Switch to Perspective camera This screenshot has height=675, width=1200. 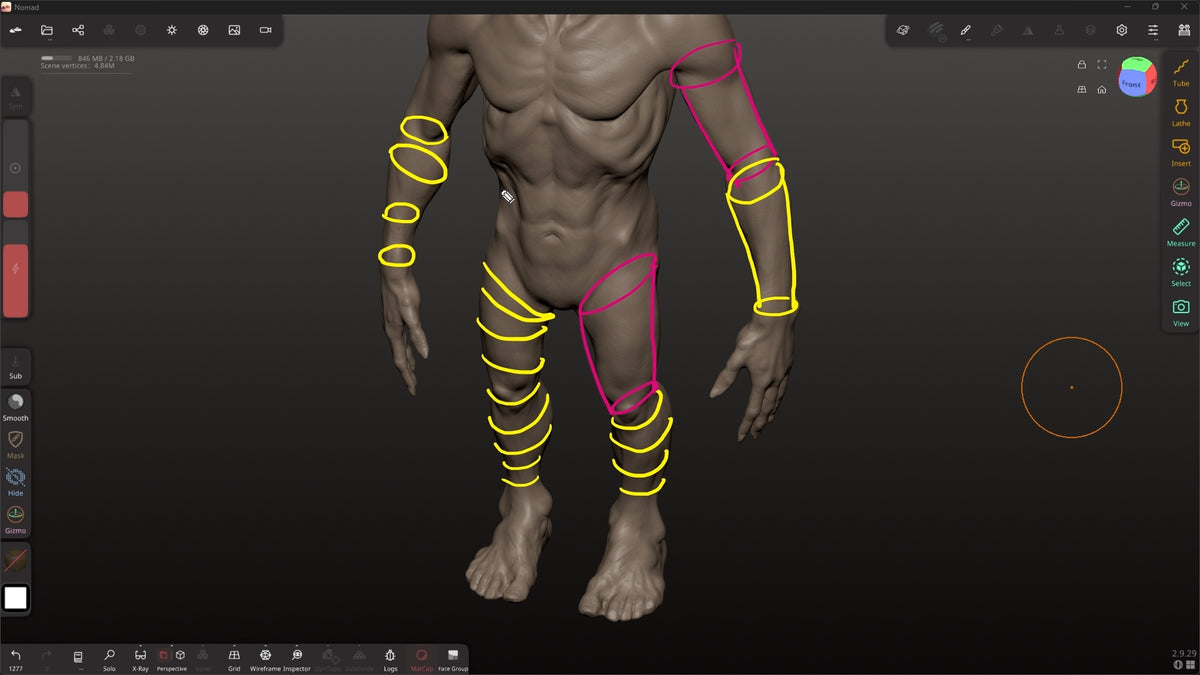click(164, 655)
